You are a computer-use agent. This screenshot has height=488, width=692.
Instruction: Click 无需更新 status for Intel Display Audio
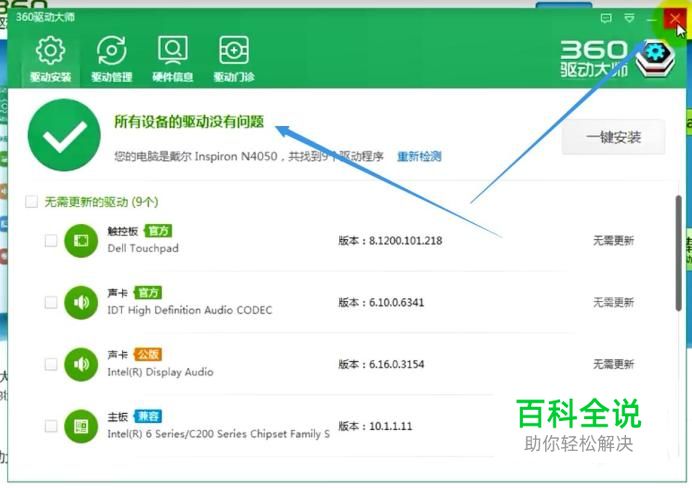[613, 364]
